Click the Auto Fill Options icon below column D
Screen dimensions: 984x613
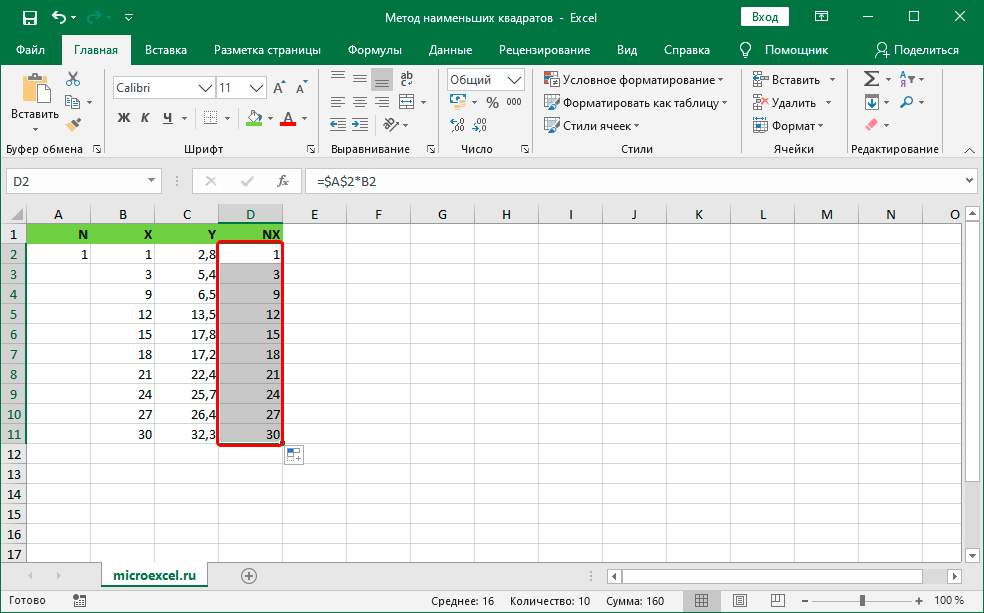(x=294, y=455)
